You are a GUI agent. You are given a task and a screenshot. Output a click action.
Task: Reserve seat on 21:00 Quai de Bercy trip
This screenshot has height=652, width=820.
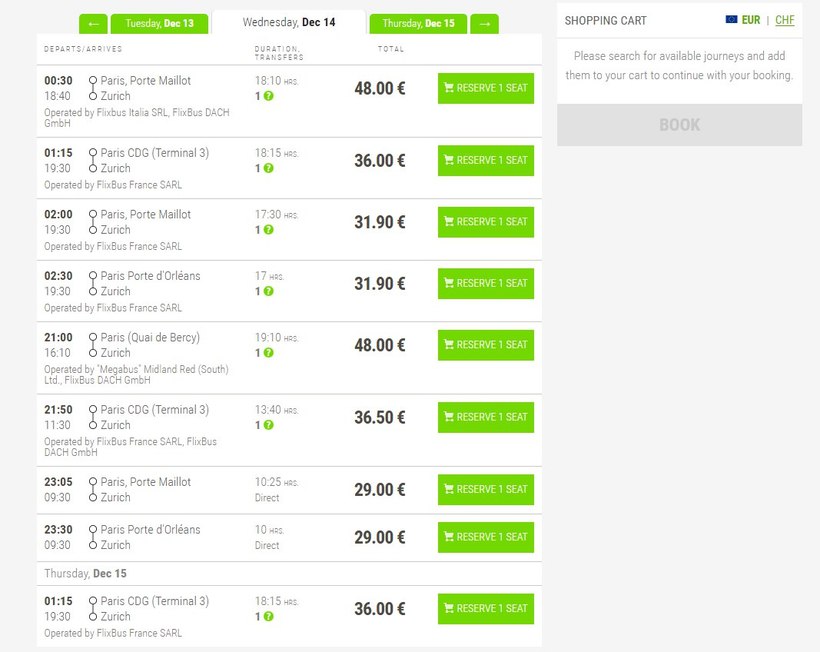pos(485,345)
